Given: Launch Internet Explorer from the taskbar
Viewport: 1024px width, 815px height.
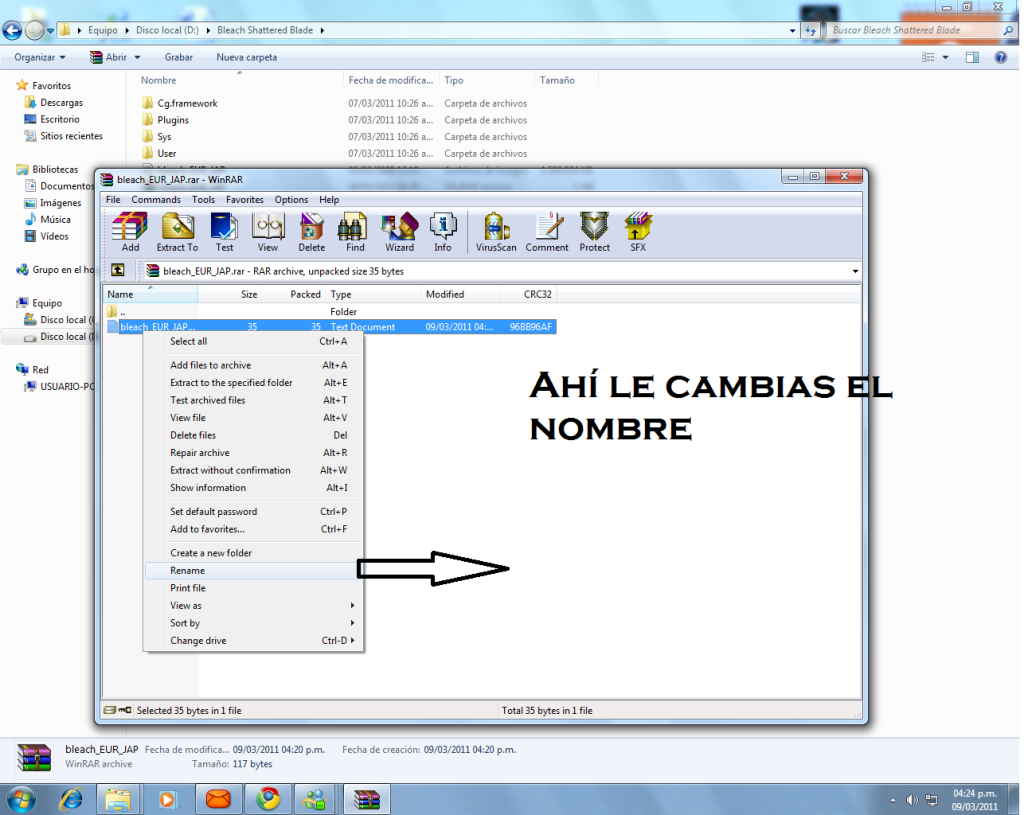Looking at the screenshot, I should click(71, 799).
